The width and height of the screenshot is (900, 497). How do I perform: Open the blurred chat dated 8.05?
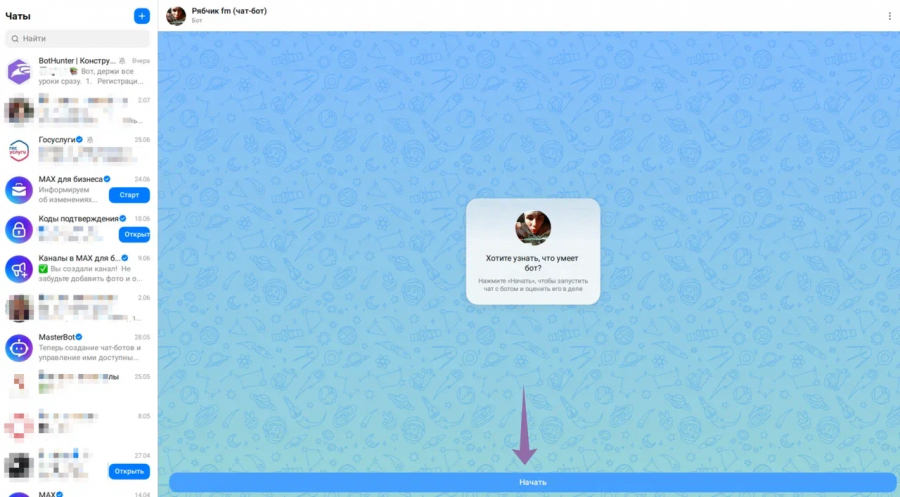coord(79,427)
